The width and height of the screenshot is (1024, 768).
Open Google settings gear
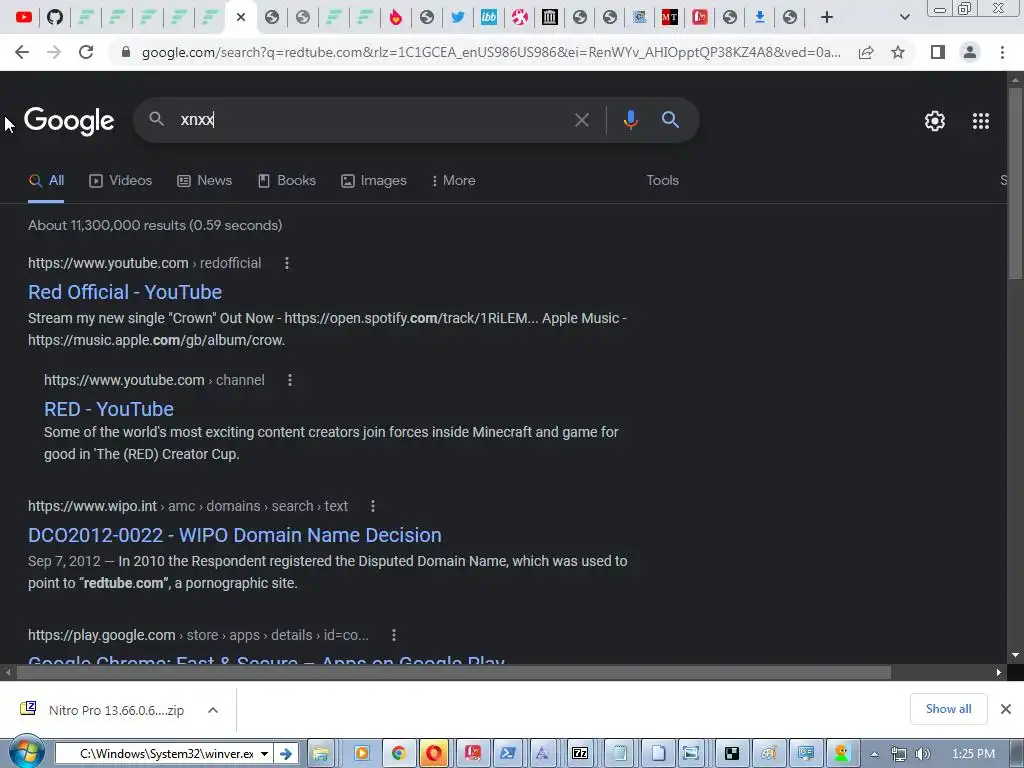[x=935, y=121]
